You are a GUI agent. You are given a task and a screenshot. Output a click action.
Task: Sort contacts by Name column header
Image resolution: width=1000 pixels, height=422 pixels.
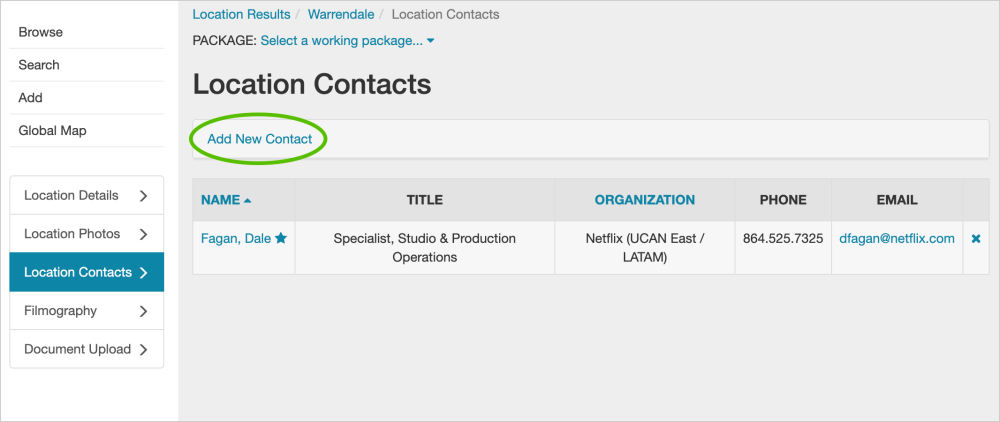coord(220,200)
